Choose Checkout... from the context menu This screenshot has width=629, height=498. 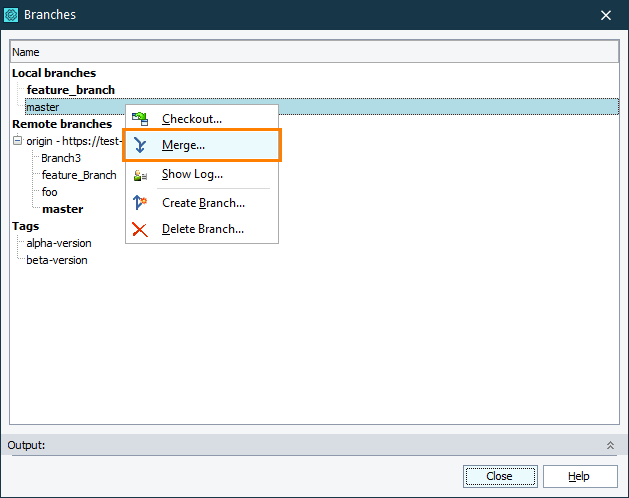(x=192, y=119)
